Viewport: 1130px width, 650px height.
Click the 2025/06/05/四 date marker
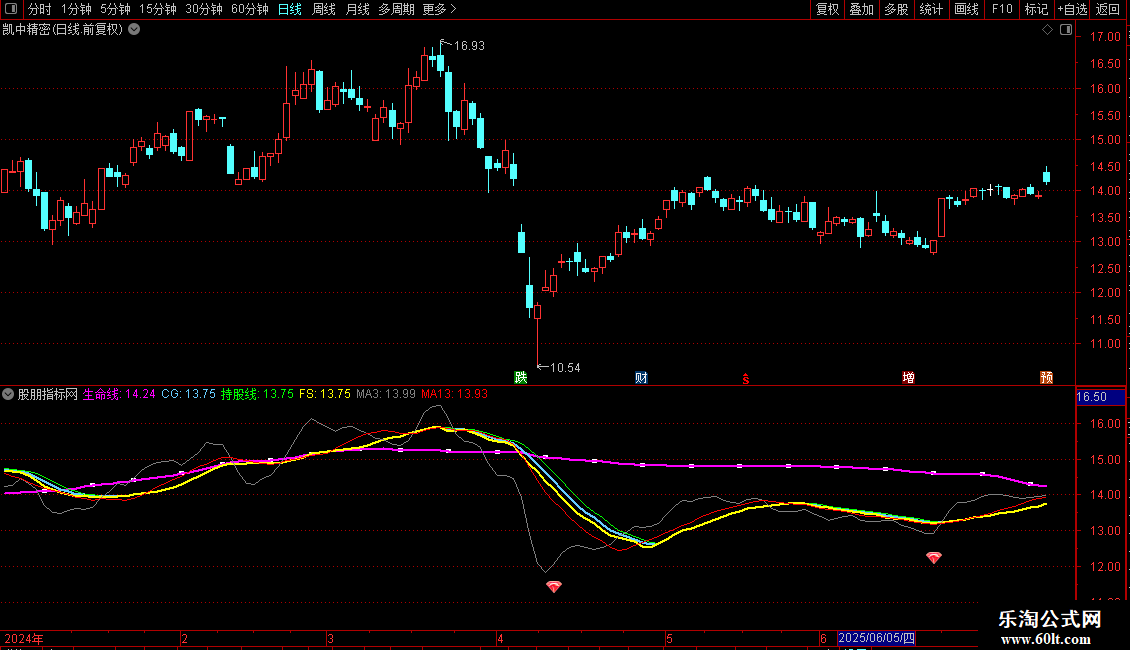(x=876, y=638)
